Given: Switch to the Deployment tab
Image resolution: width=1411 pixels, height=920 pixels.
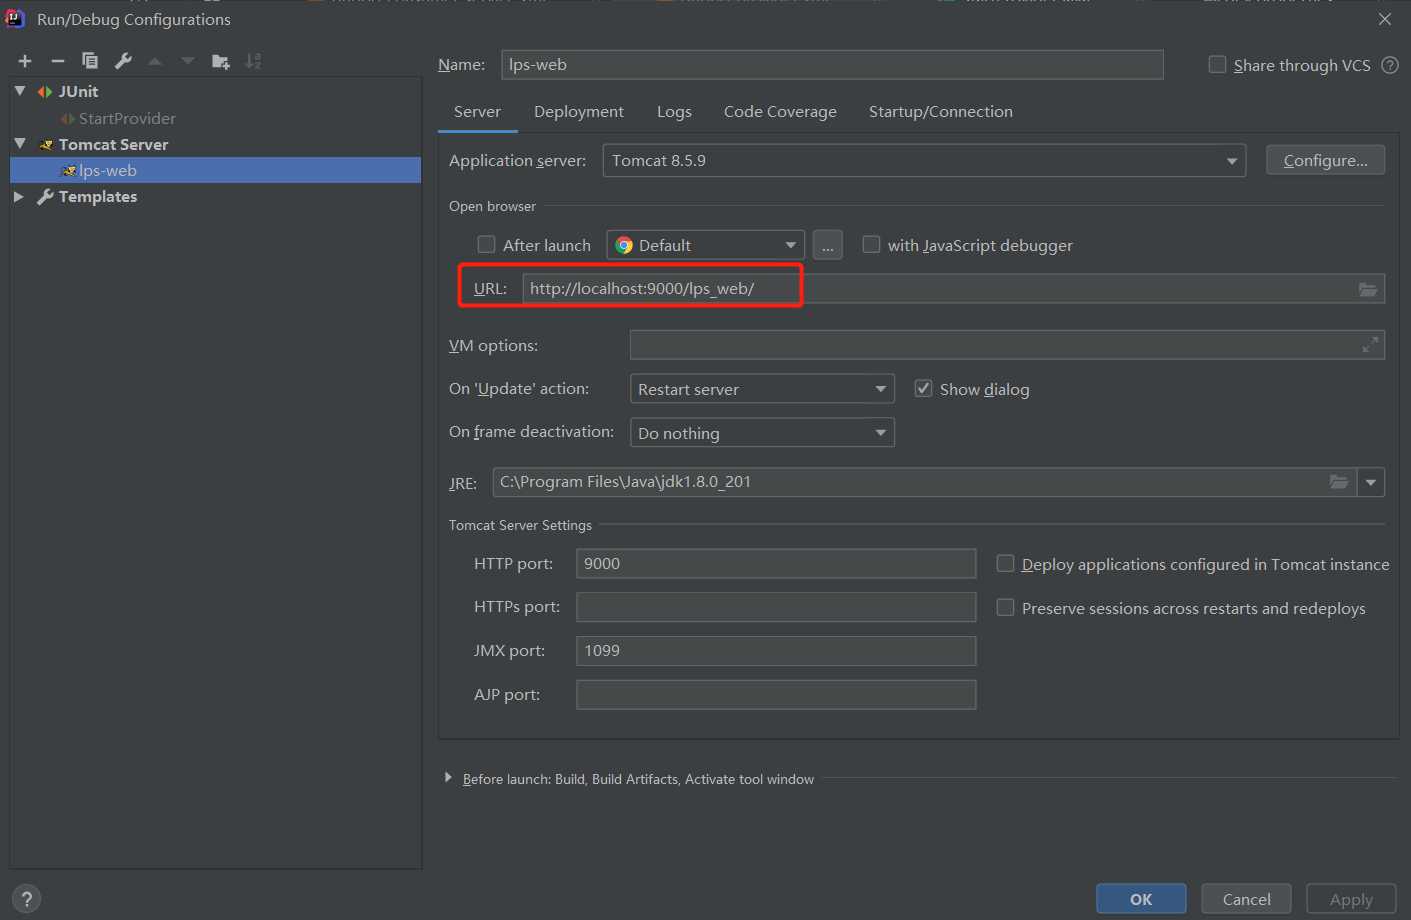Looking at the screenshot, I should pos(579,112).
